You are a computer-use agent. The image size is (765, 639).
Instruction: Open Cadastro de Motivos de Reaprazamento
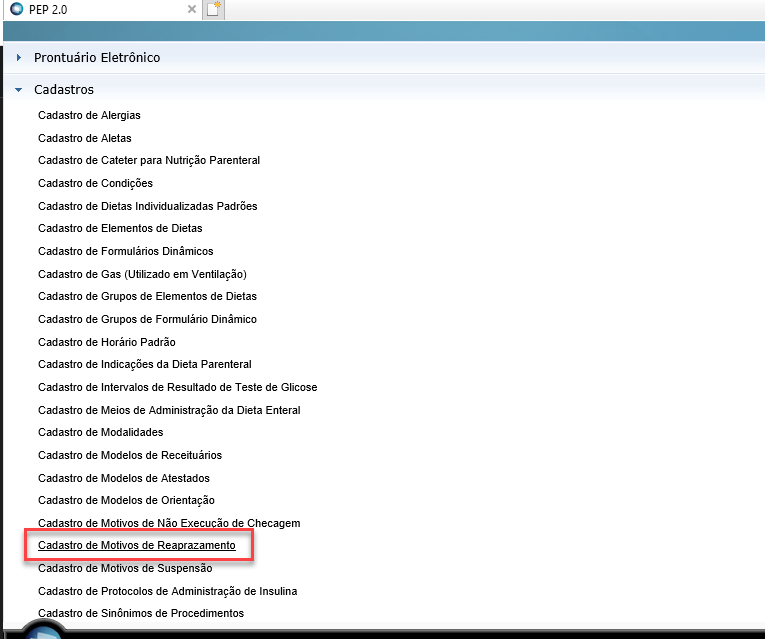pos(137,545)
